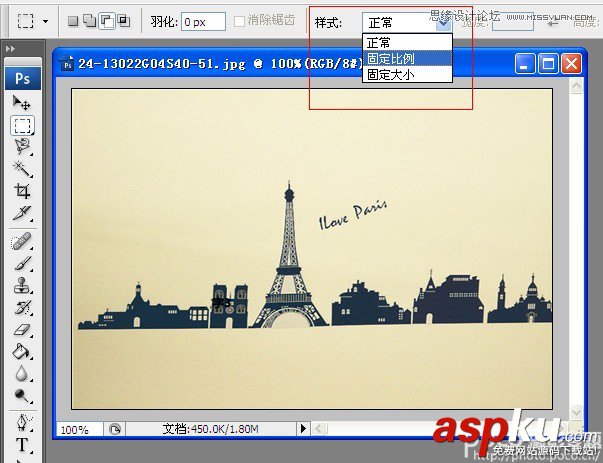The width and height of the screenshot is (603, 463).
Task: Select the Blur tool
Action: (22, 373)
